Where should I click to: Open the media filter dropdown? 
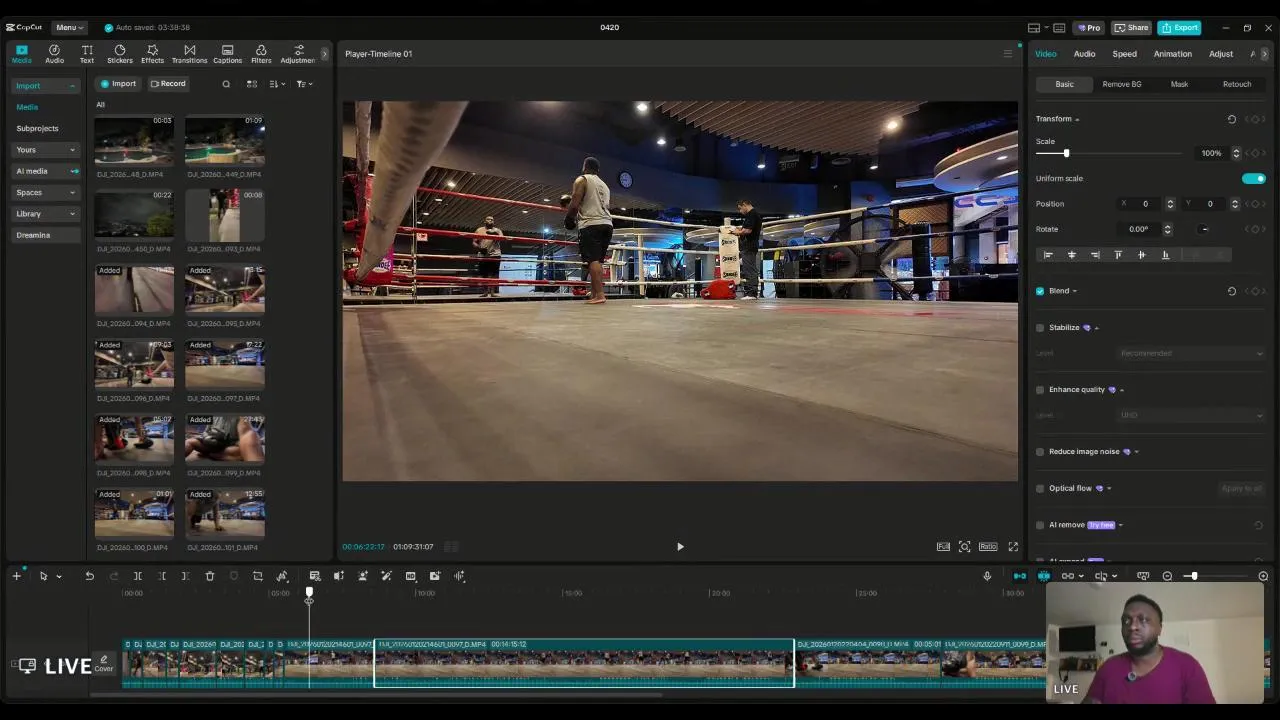tap(305, 84)
